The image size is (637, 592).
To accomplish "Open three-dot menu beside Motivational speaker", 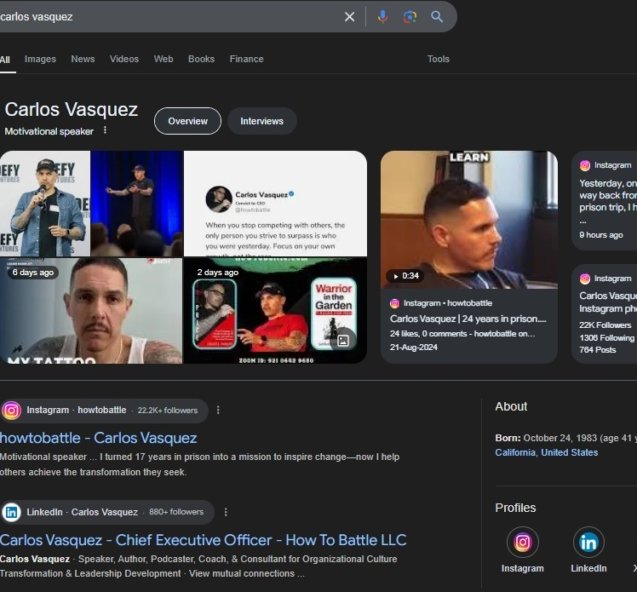I will coord(105,131).
